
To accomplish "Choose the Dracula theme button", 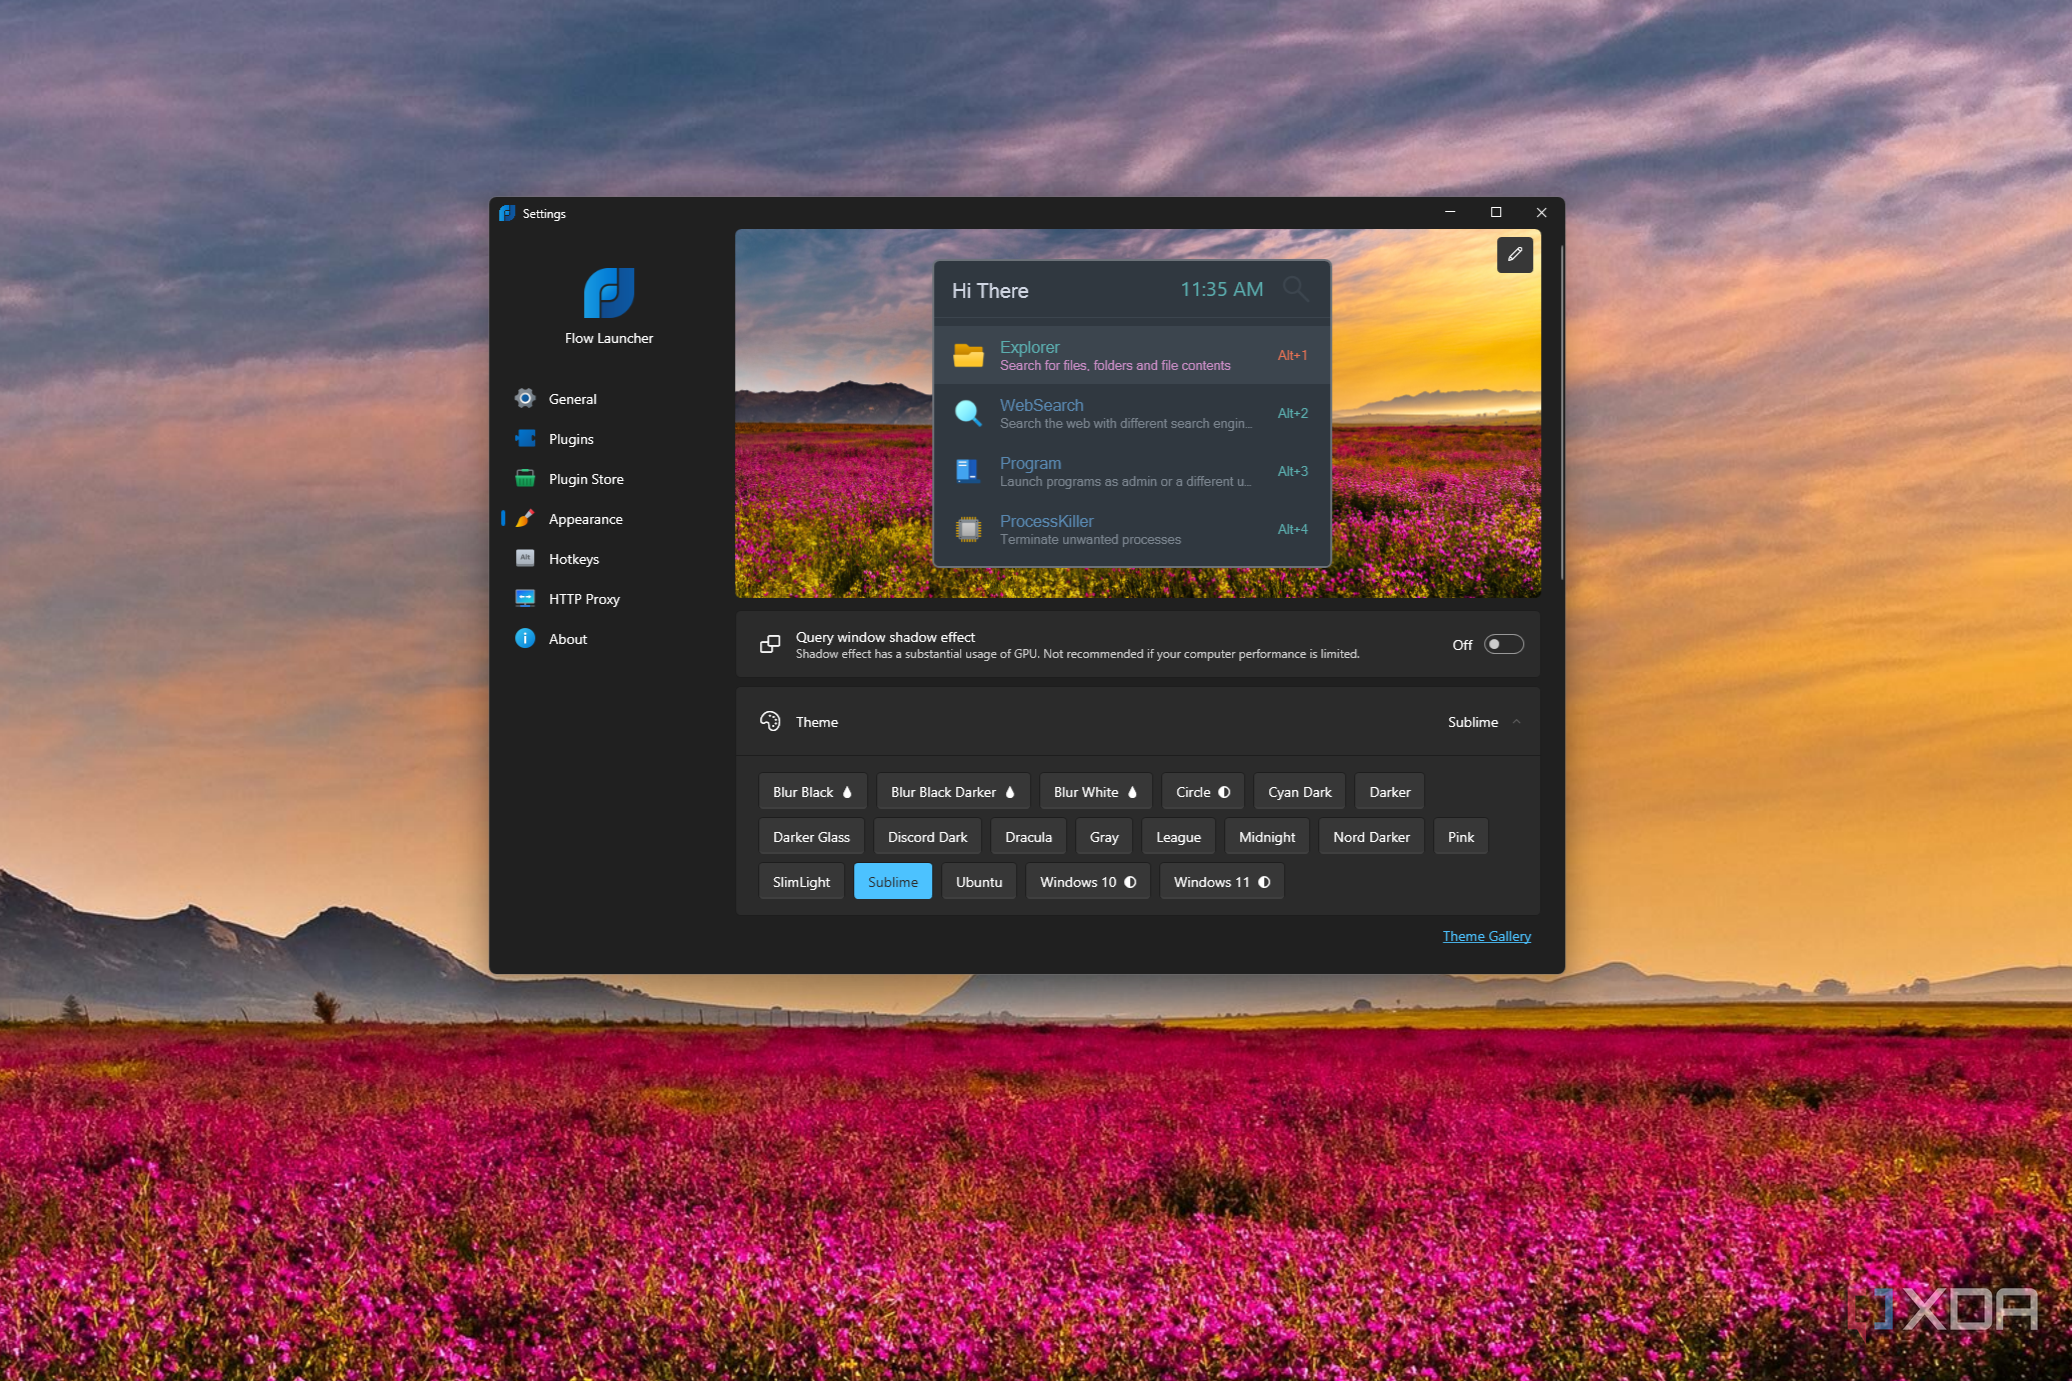I will coord(1028,836).
